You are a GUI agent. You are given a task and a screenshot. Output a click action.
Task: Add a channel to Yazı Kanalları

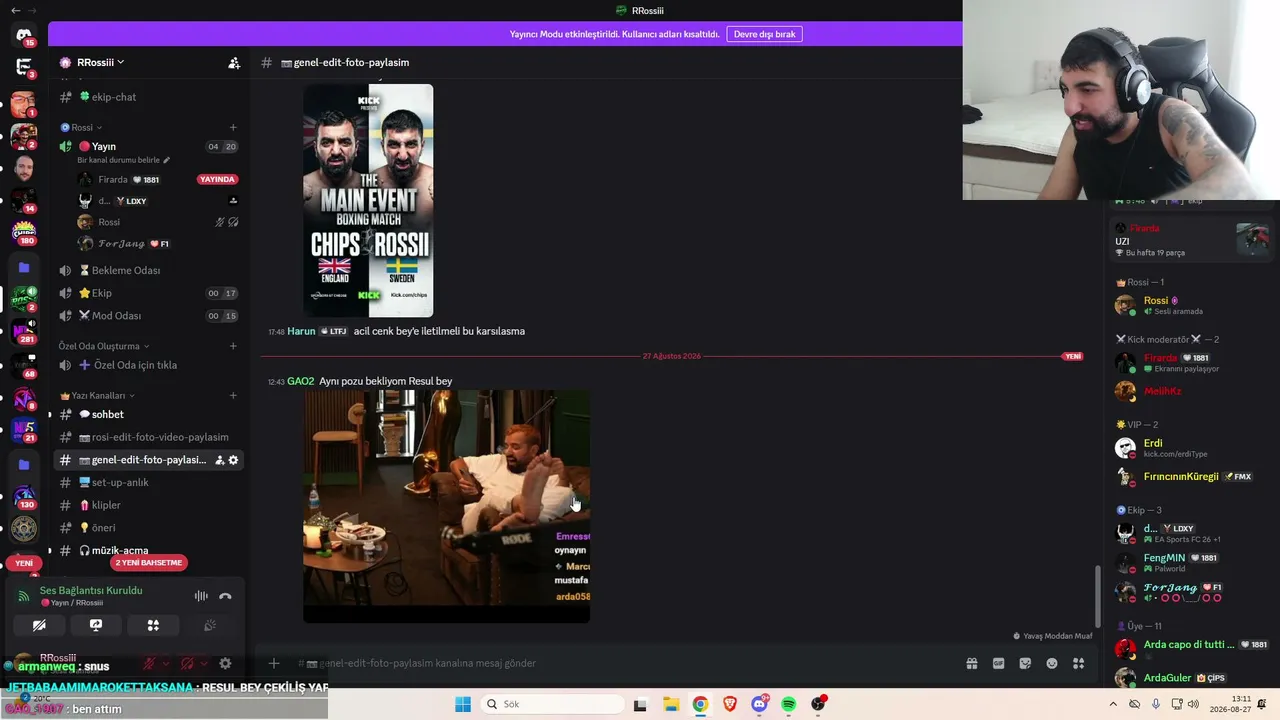tap(233, 395)
